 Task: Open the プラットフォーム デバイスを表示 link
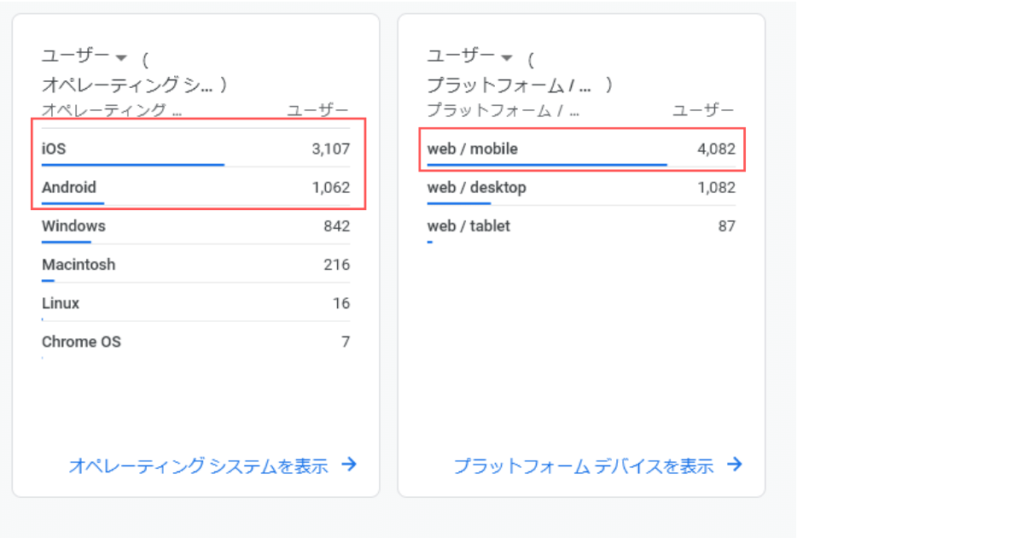(x=583, y=466)
